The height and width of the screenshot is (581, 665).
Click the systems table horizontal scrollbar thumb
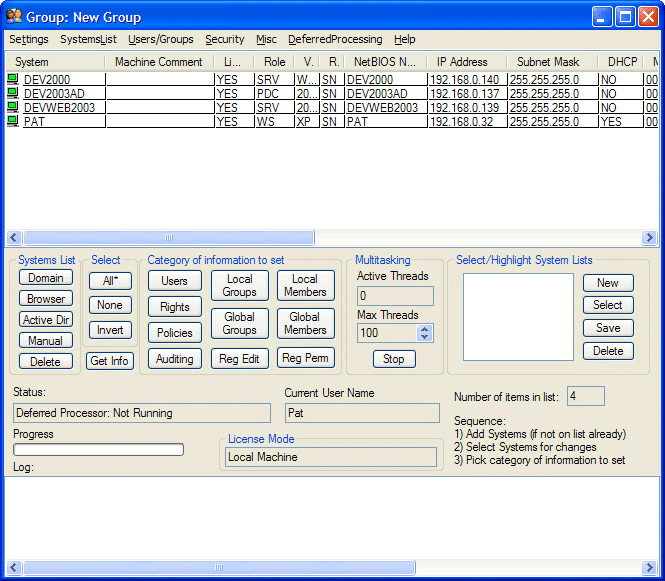[169, 237]
